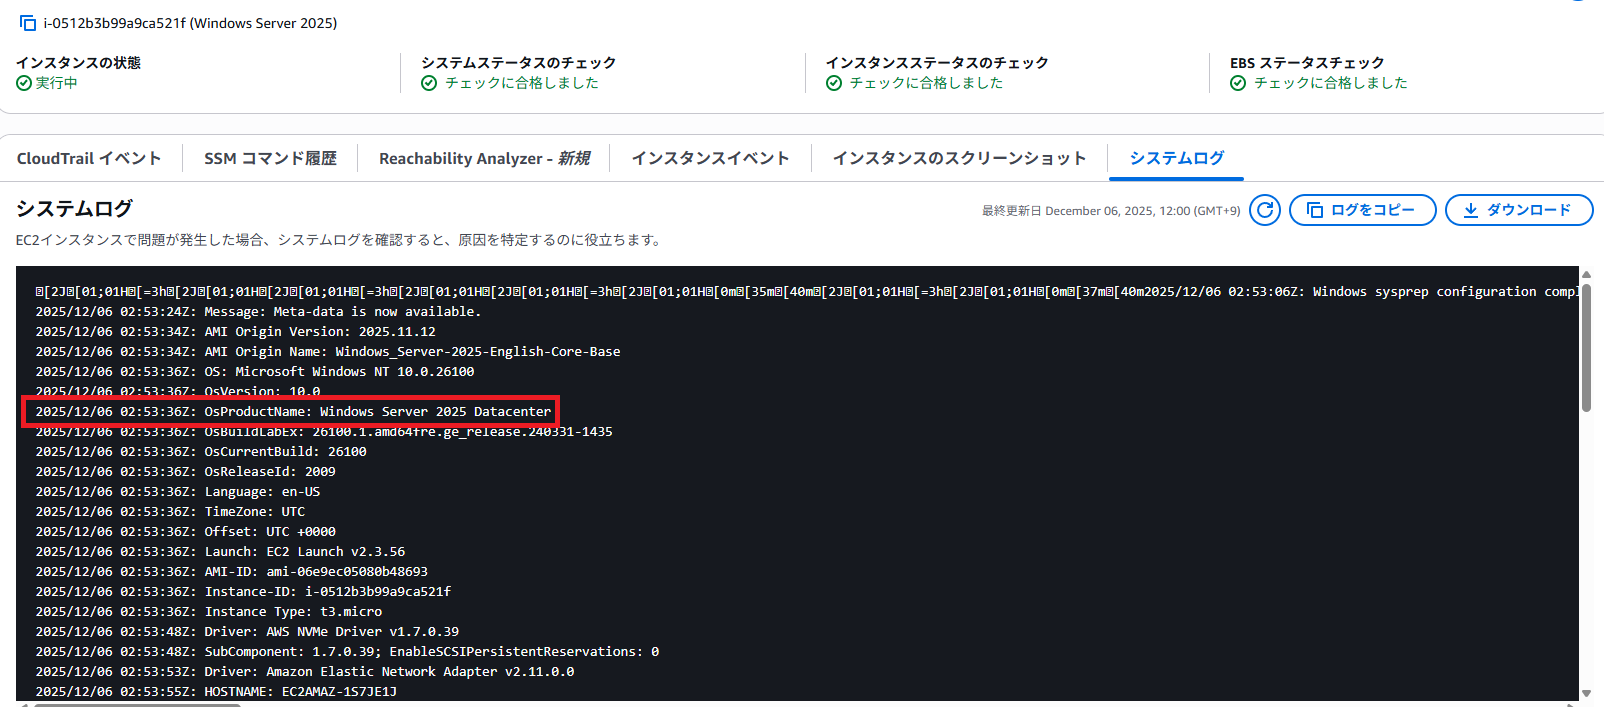Switch to the SSM コマンド履歴 tab
Viewport: 1604px width, 707px height.
click(x=270, y=158)
